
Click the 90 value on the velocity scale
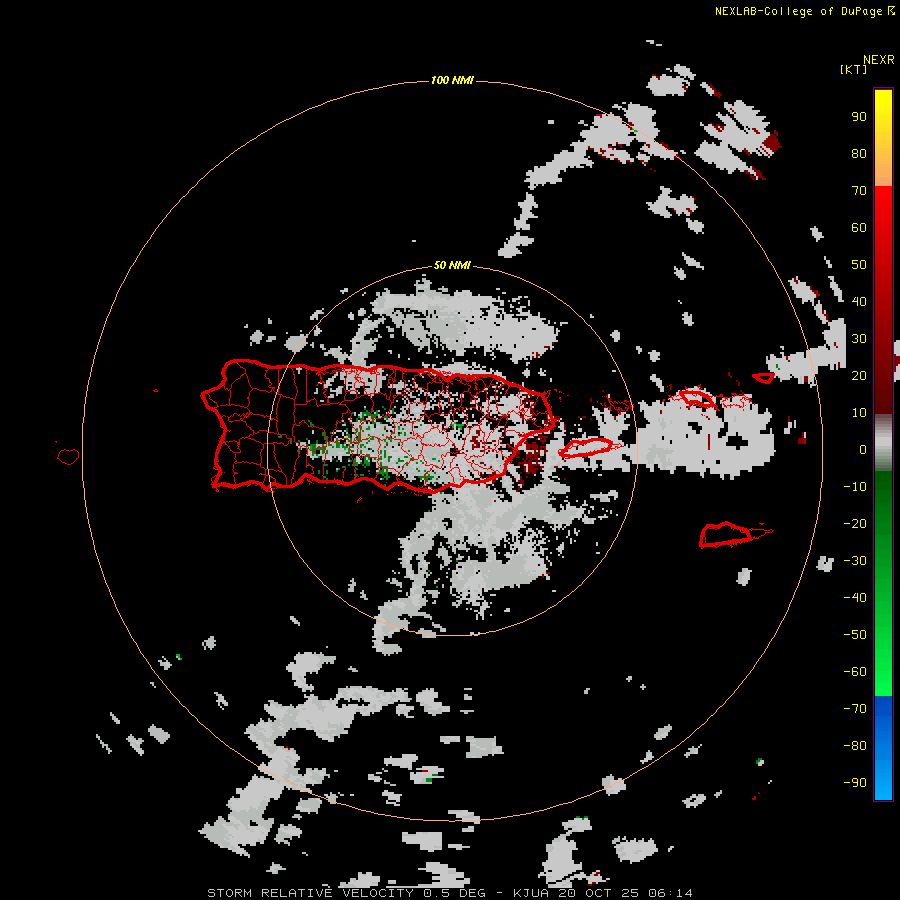pyautogui.click(x=859, y=117)
